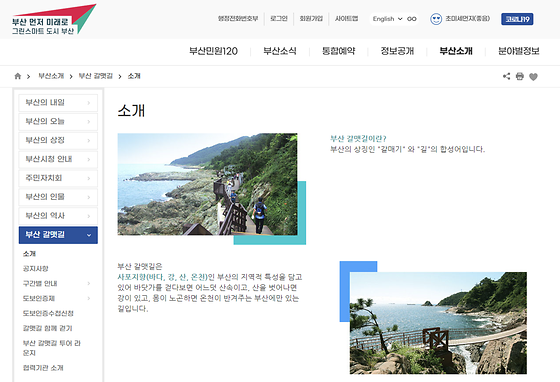The width and height of the screenshot is (560, 382).
Task: Select 구간별 안내 sidebar submenu item
Action: pos(40,283)
